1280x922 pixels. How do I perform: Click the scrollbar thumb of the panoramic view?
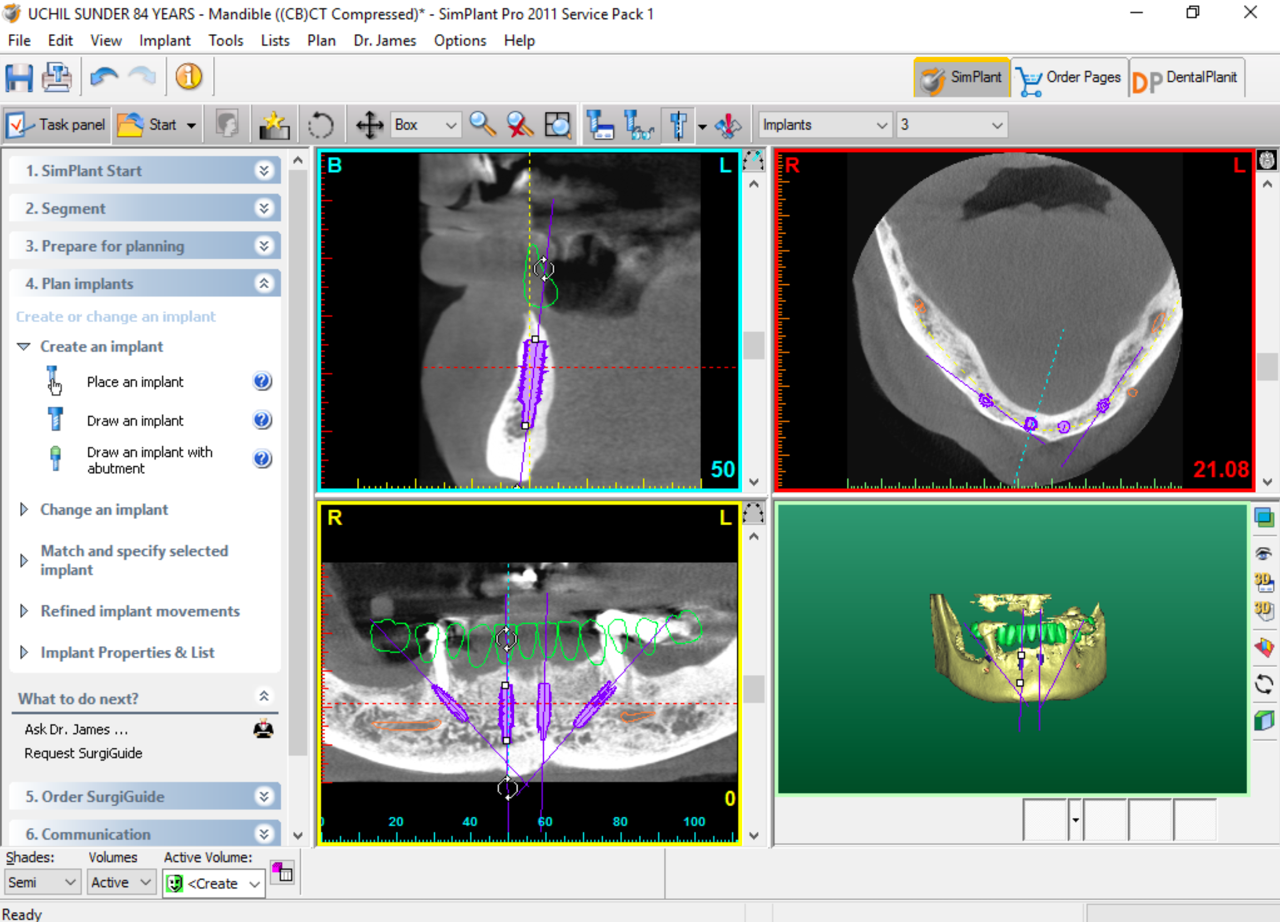(753, 689)
